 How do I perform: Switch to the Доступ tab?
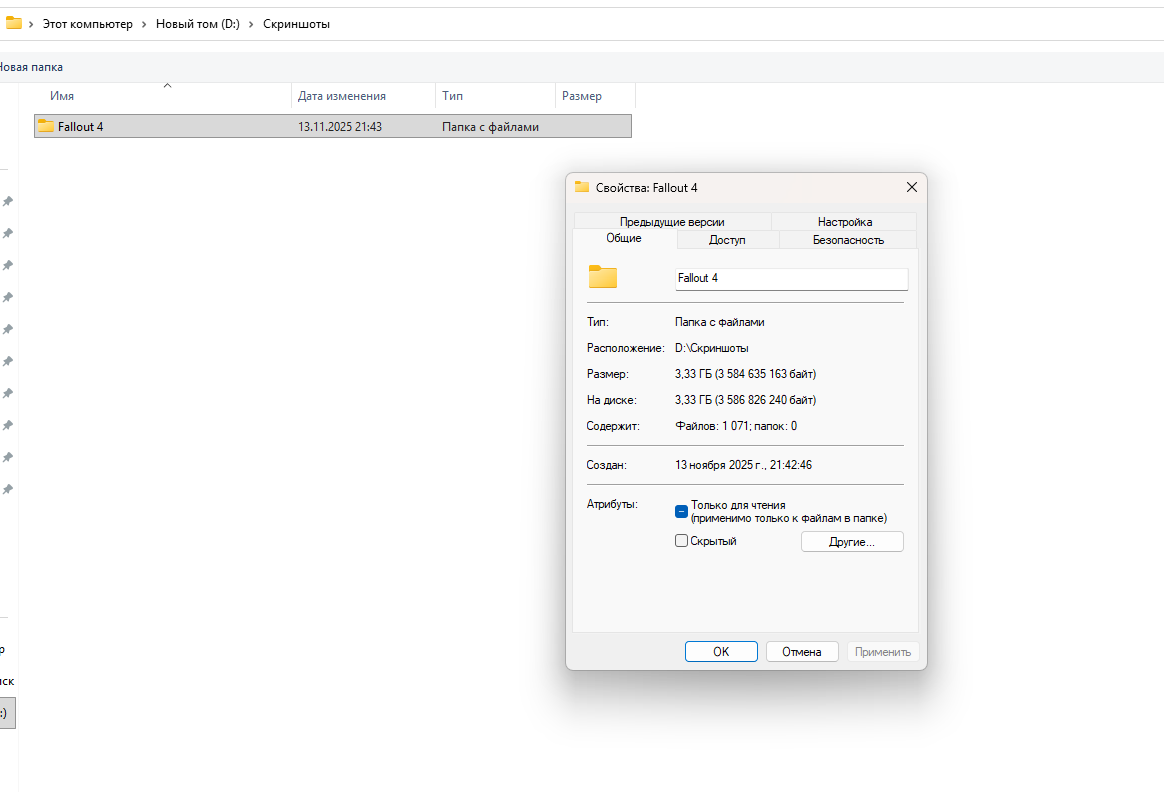pyautogui.click(x=727, y=240)
